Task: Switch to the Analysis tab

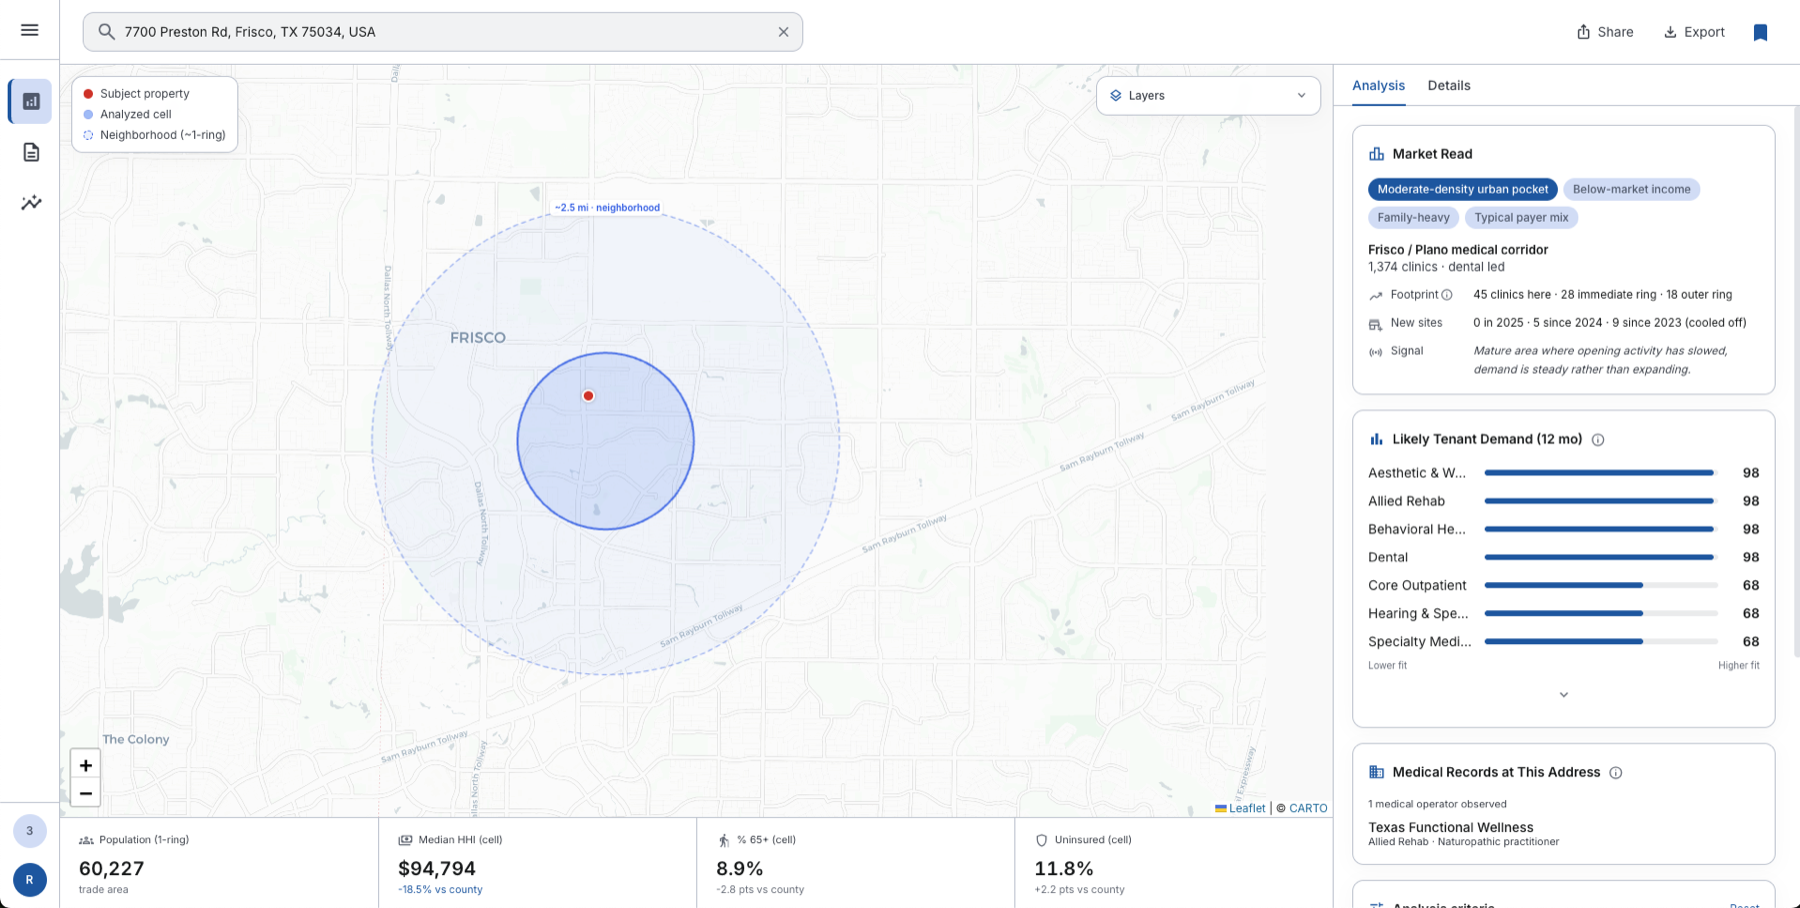Action: (1378, 86)
